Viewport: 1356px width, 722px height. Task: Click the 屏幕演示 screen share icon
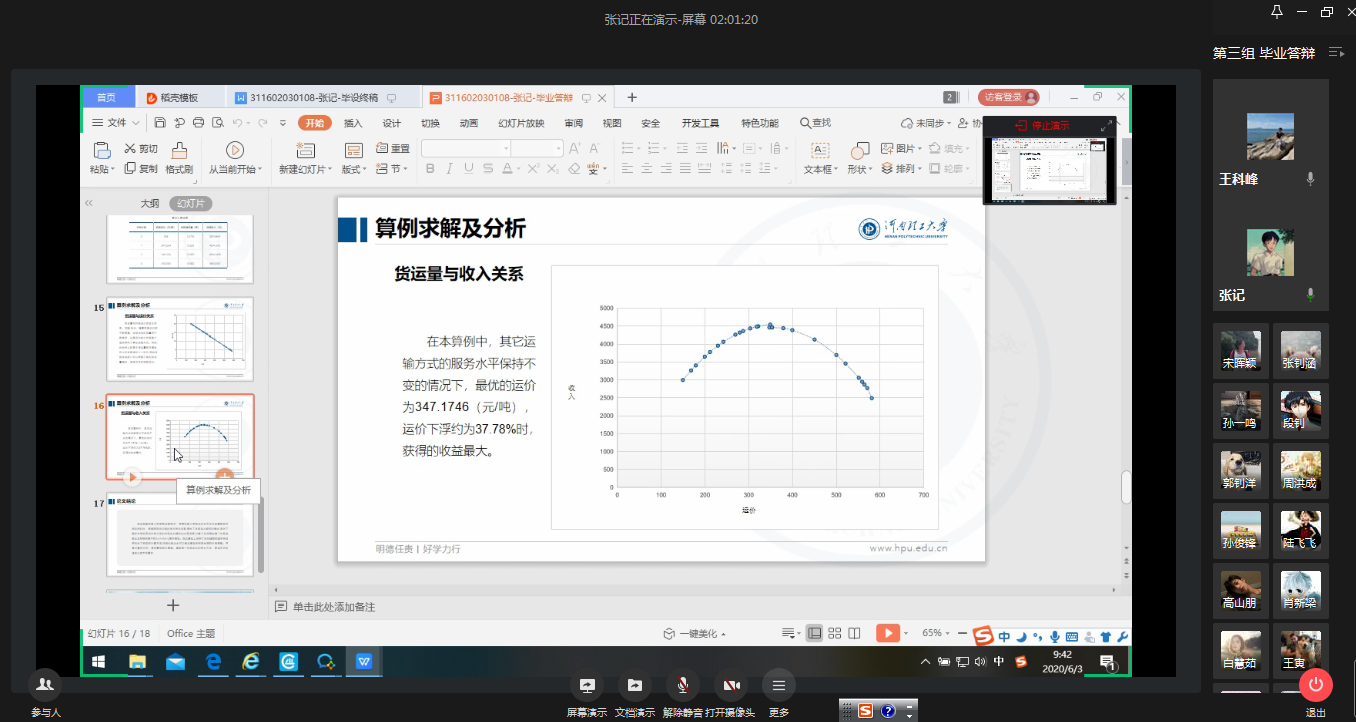click(x=587, y=685)
